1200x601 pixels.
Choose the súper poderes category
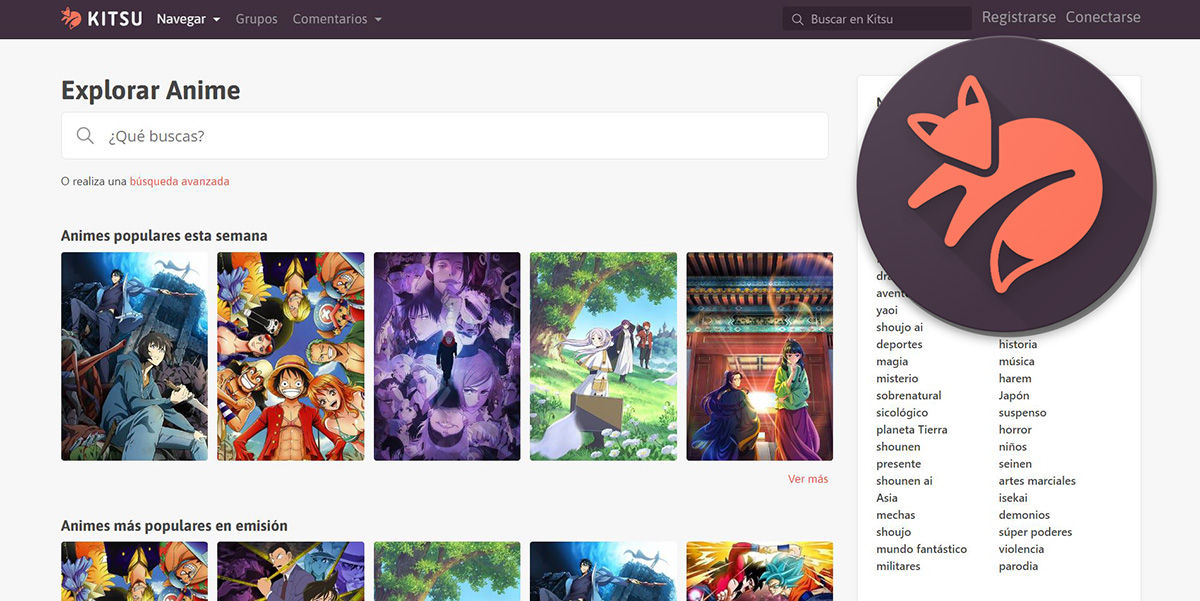click(1035, 532)
